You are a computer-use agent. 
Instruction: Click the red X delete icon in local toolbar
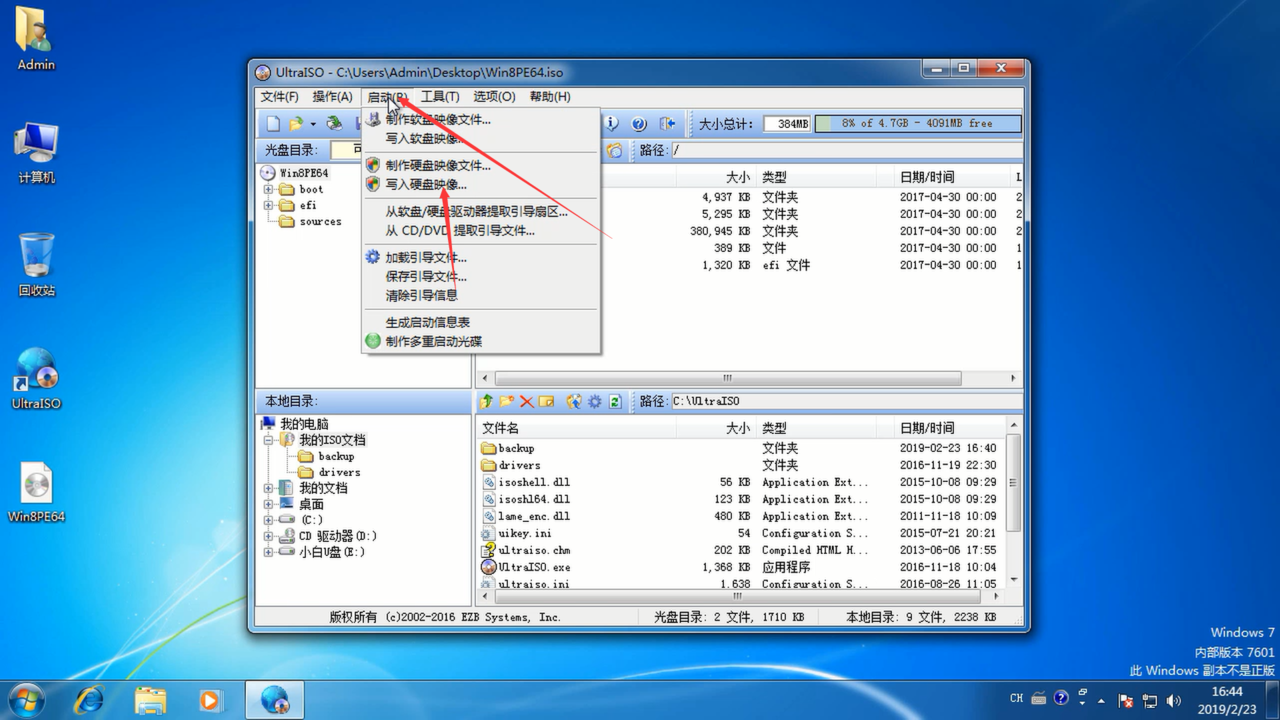526,401
